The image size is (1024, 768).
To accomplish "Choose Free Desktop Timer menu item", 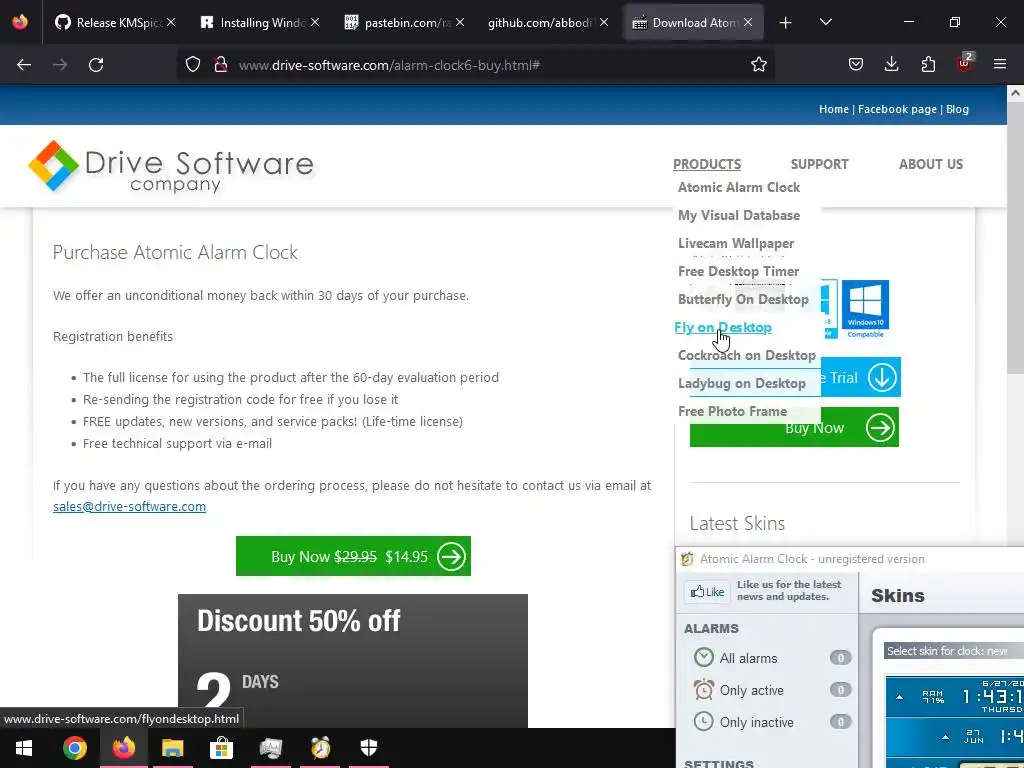I will pos(739,272).
